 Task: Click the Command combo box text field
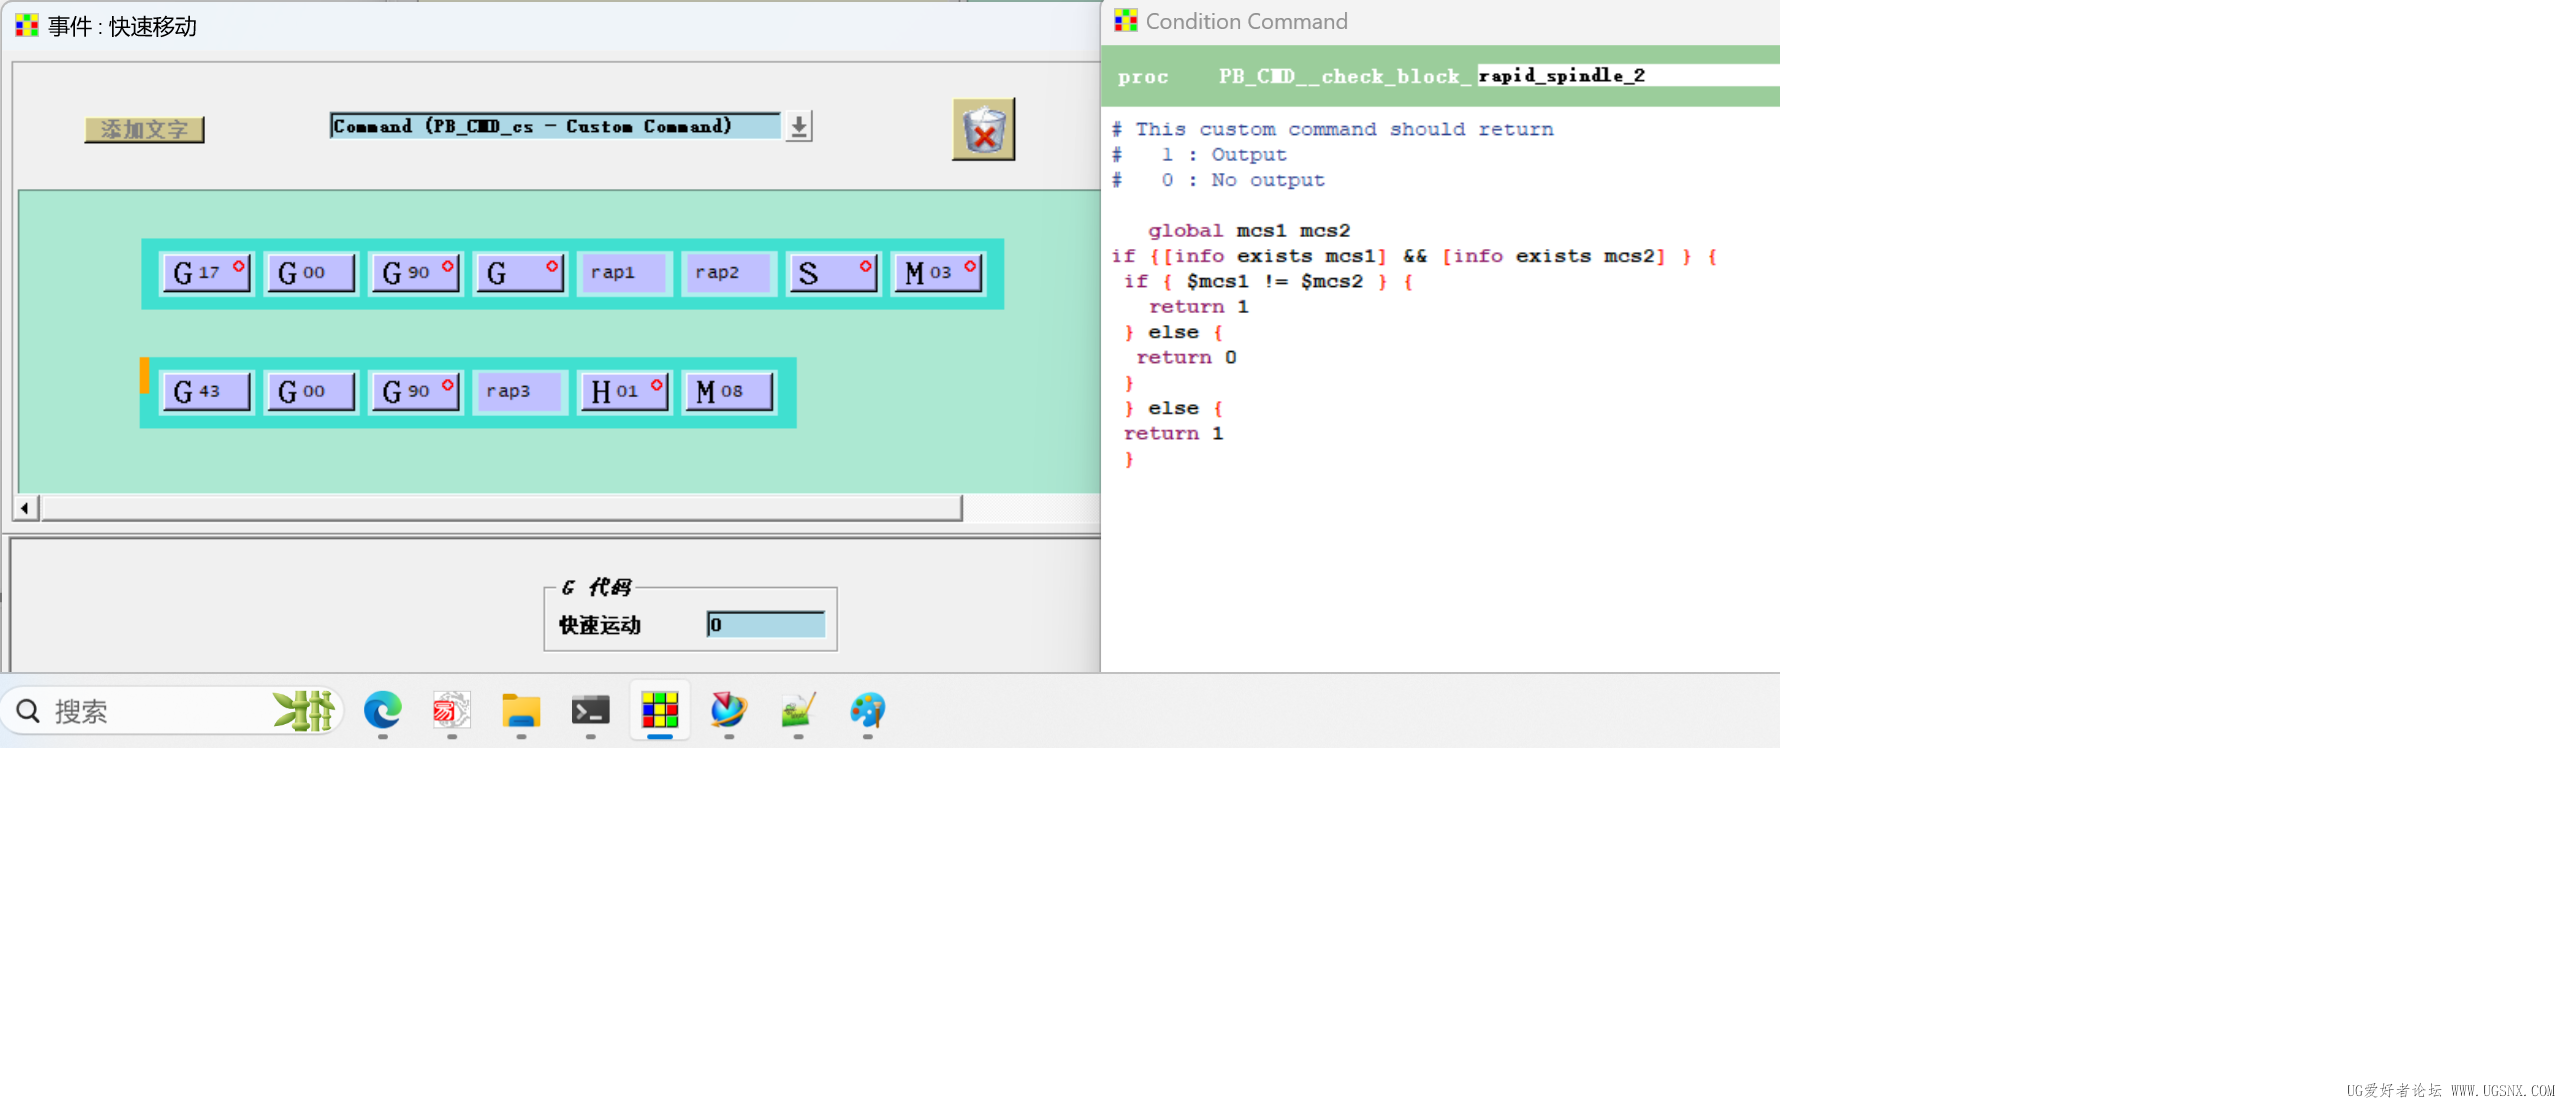555,127
